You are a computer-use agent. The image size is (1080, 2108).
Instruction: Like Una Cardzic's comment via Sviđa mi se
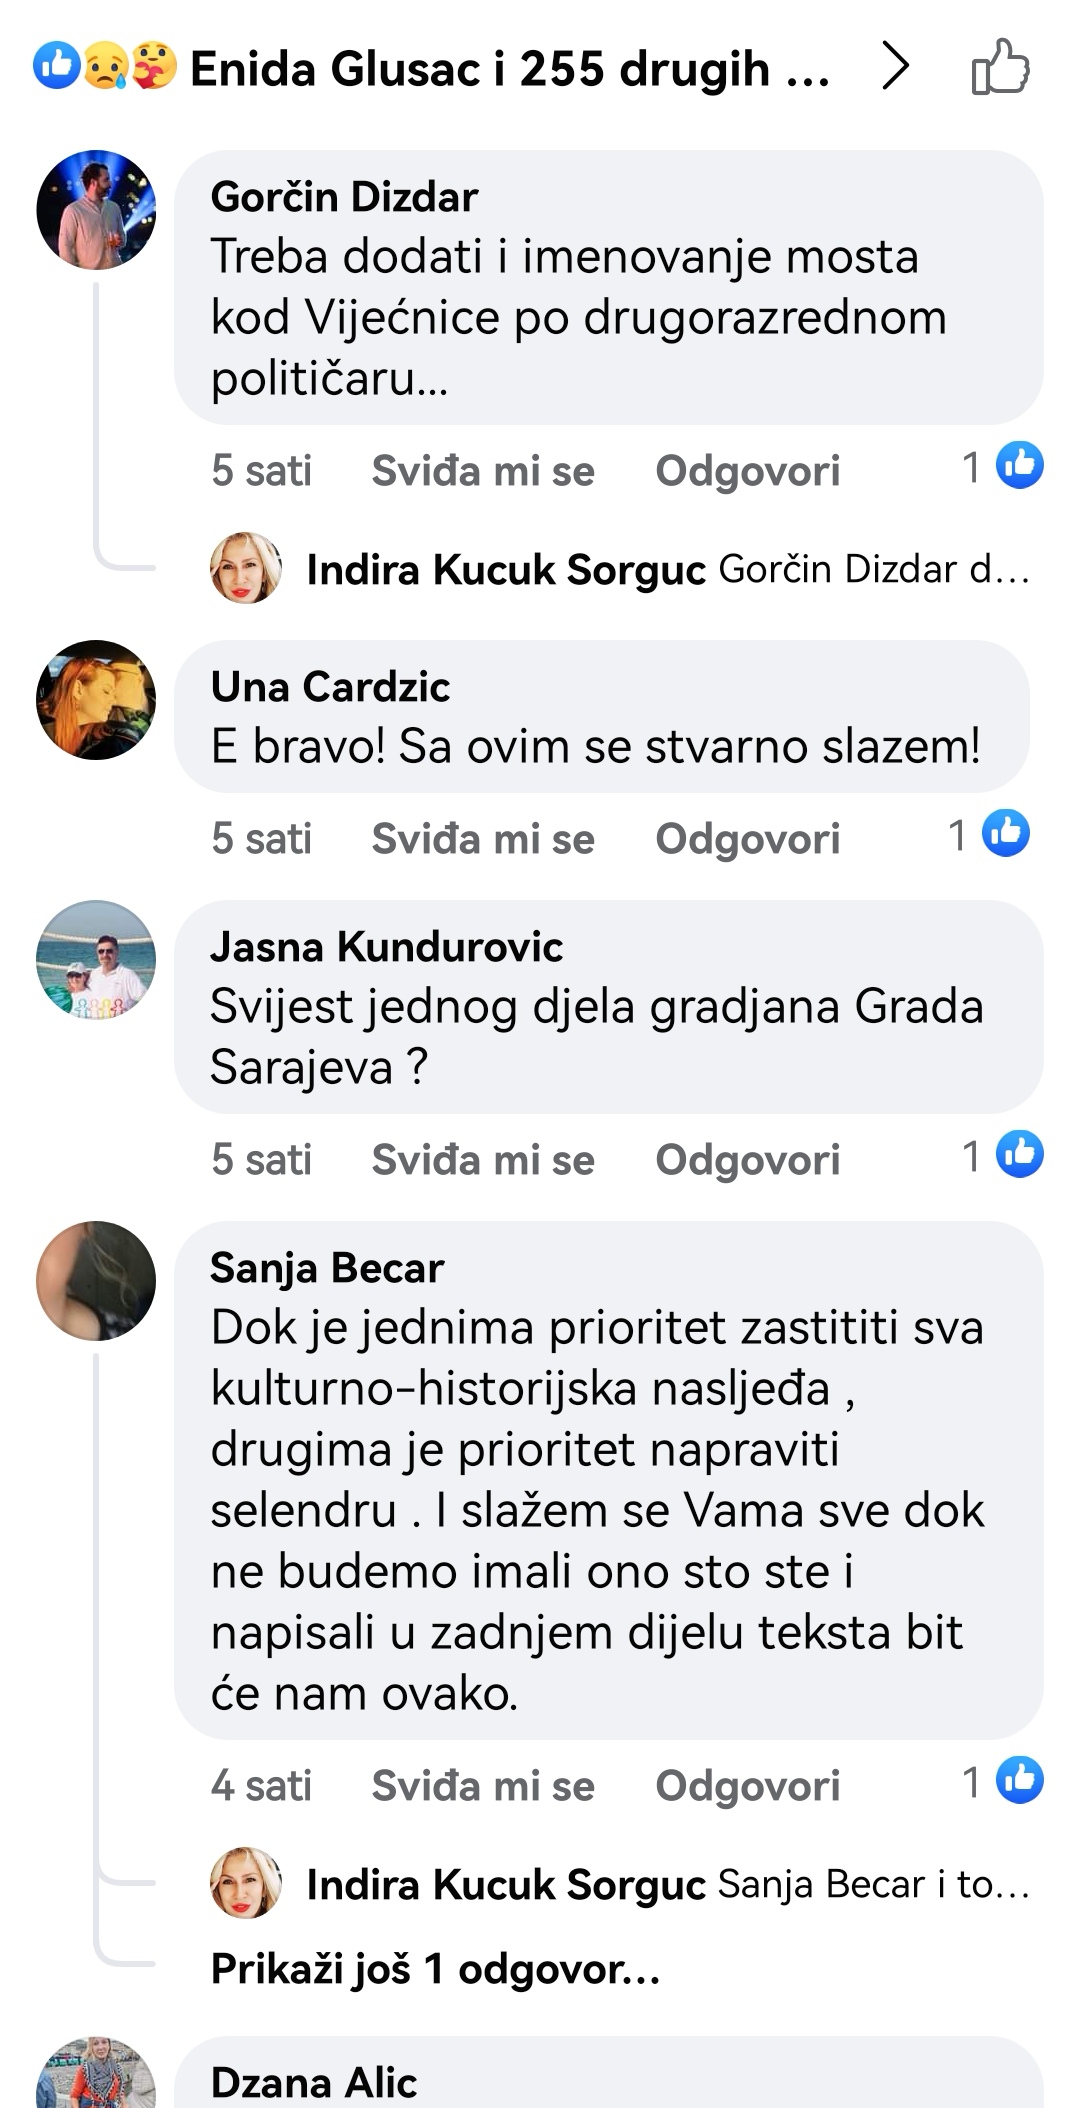483,838
